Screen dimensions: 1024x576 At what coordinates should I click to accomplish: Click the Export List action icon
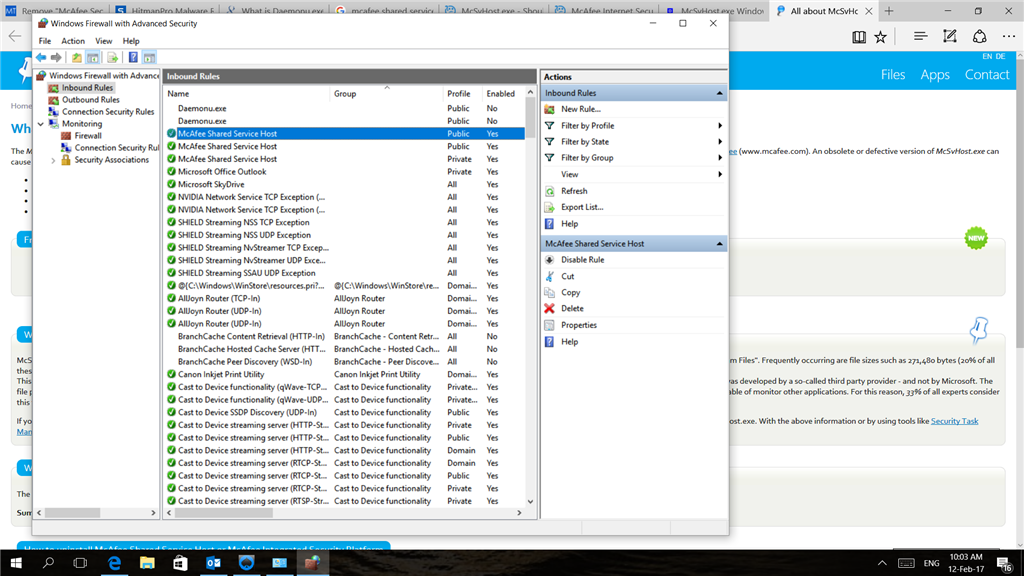550,207
